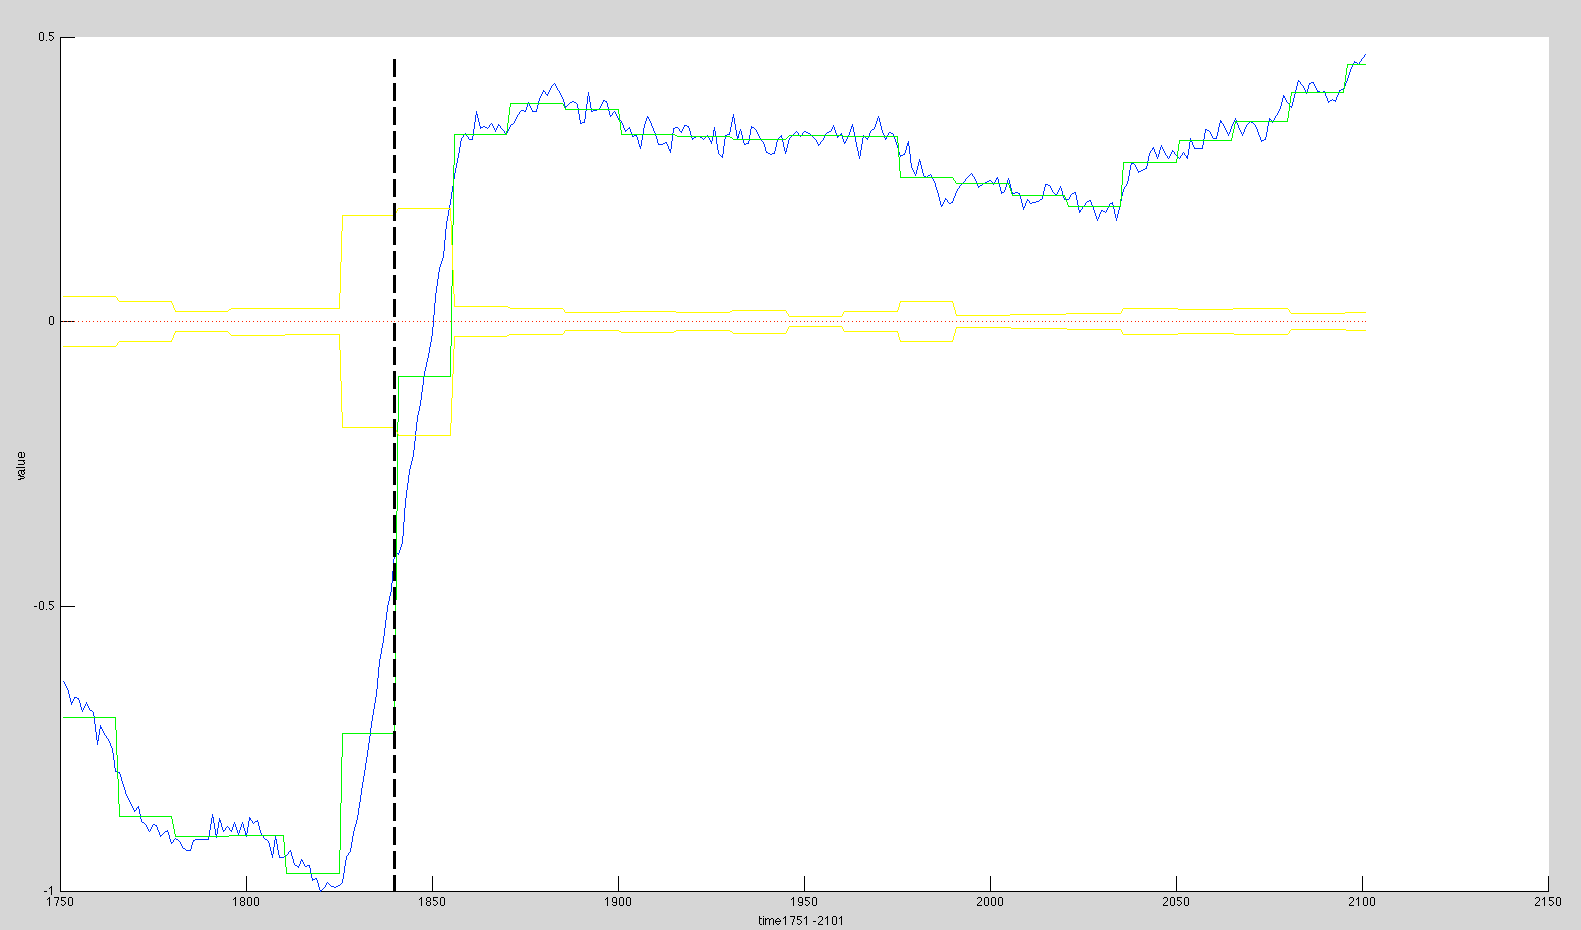Click the -0.5 y-axis tick label
The image size is (1581, 930).
coord(44,606)
